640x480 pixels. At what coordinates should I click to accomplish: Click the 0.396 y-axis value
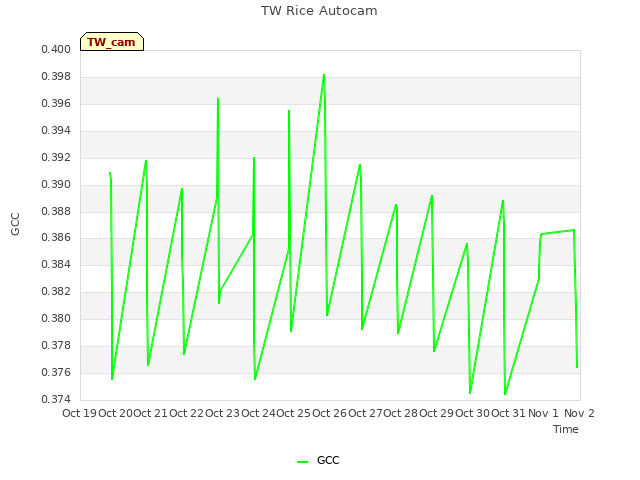click(56, 103)
